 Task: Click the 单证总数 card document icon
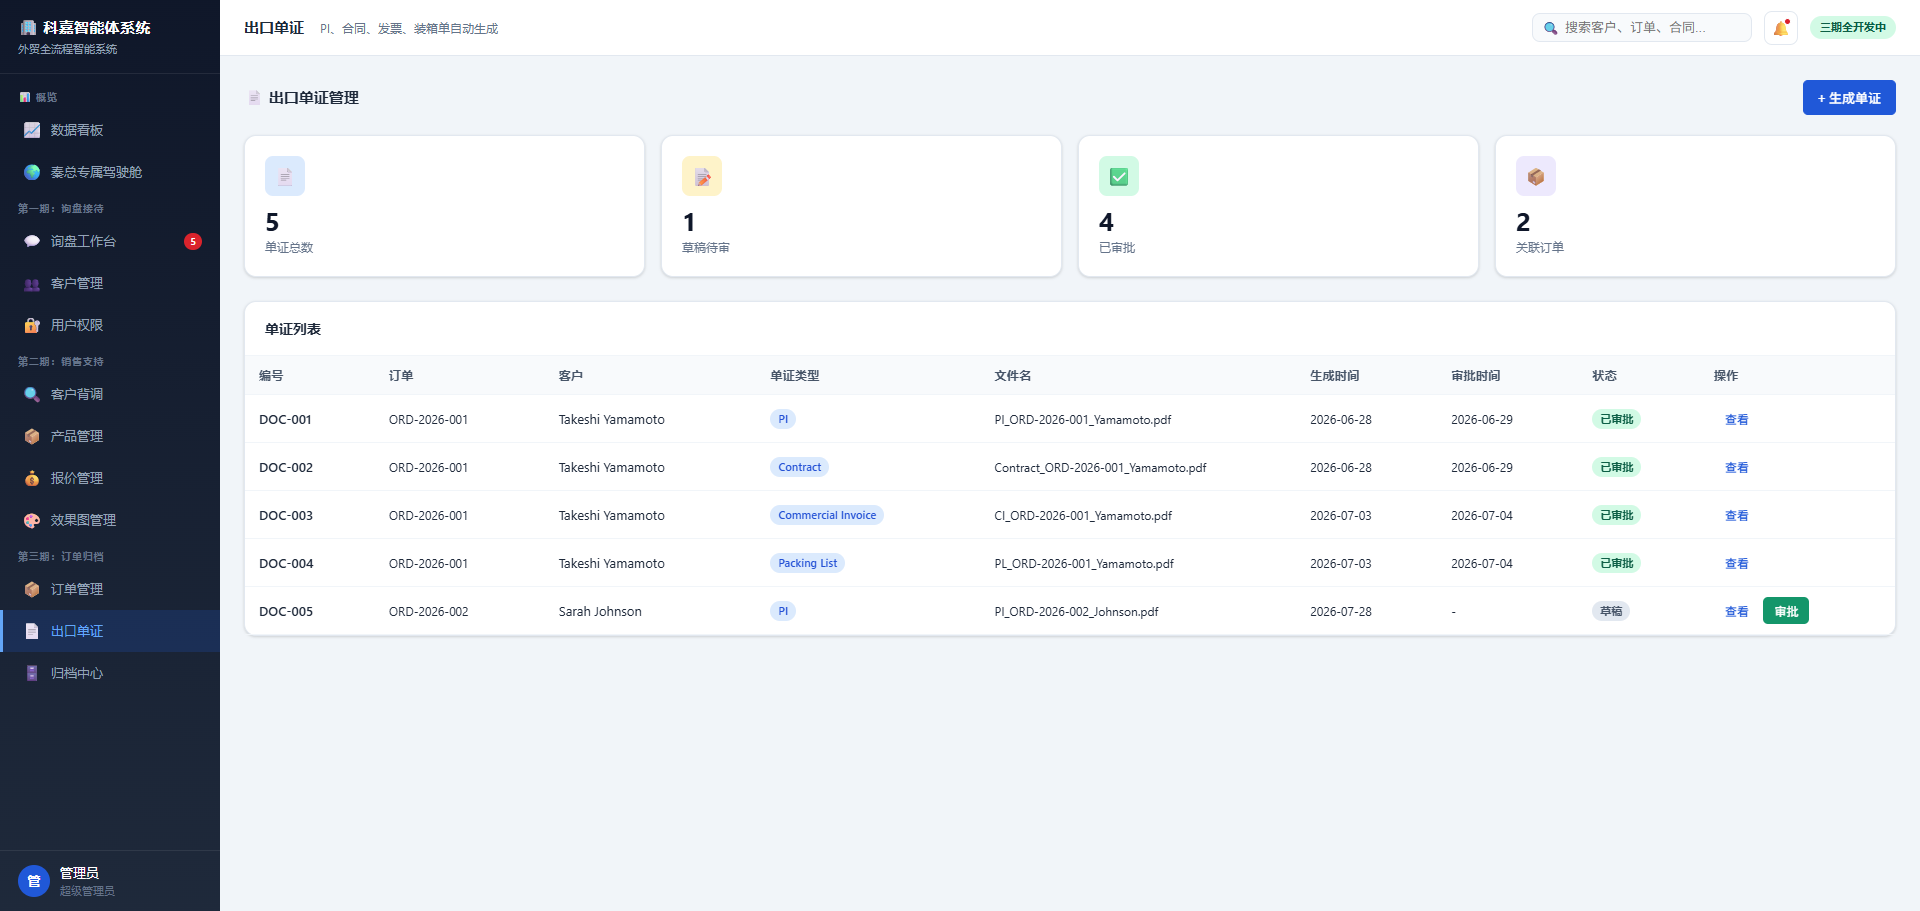pos(285,176)
